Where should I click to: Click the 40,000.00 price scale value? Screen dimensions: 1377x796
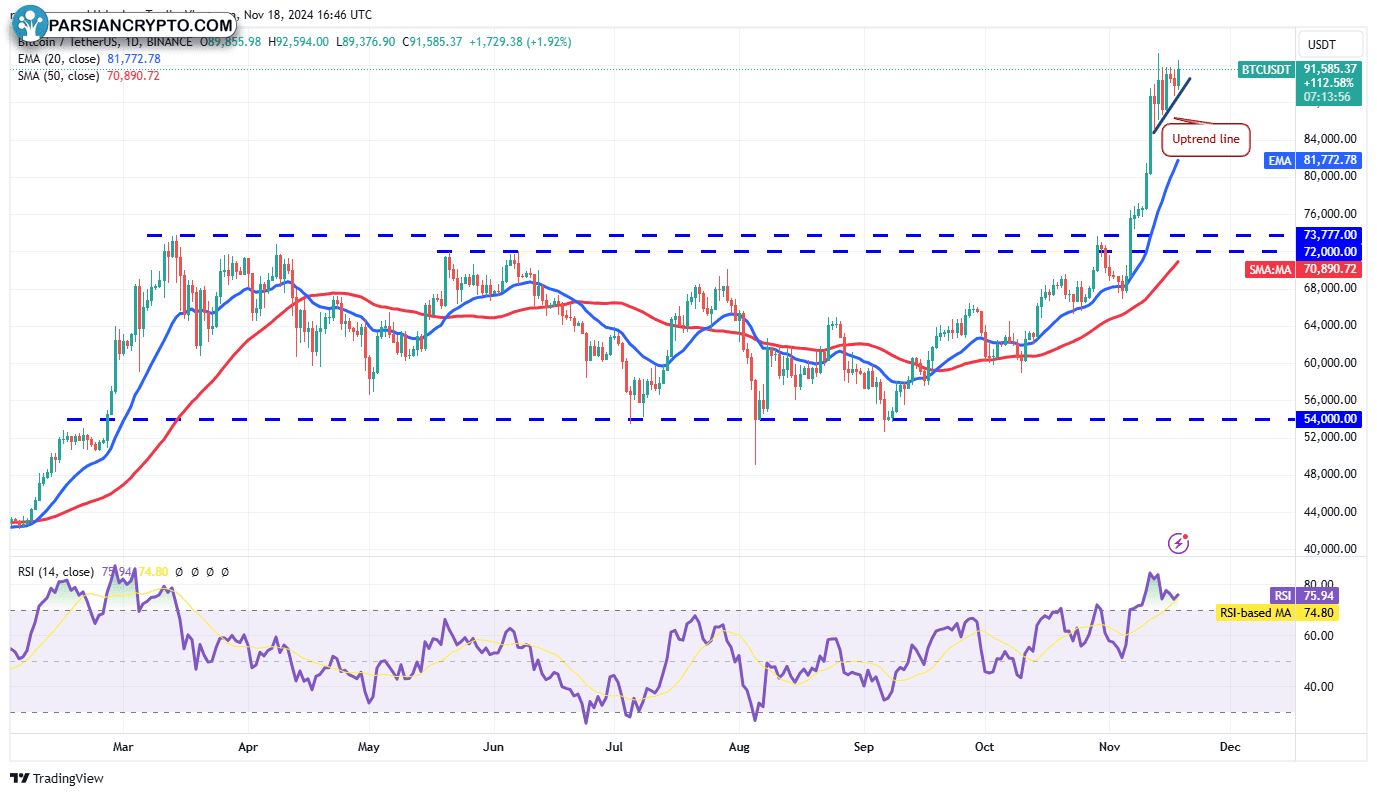[1331, 549]
